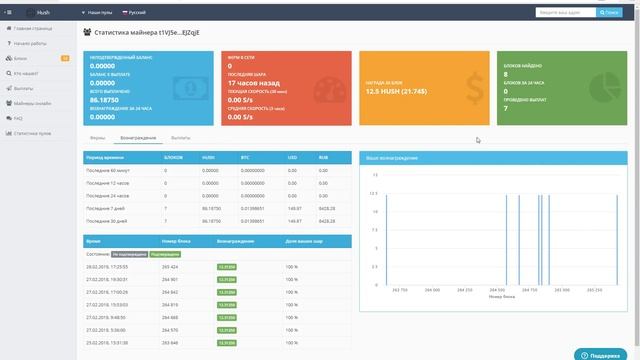Screen dimensions: 640x360
Task: Toggle the green Подтверждено status filter
Action: click(x=165, y=254)
